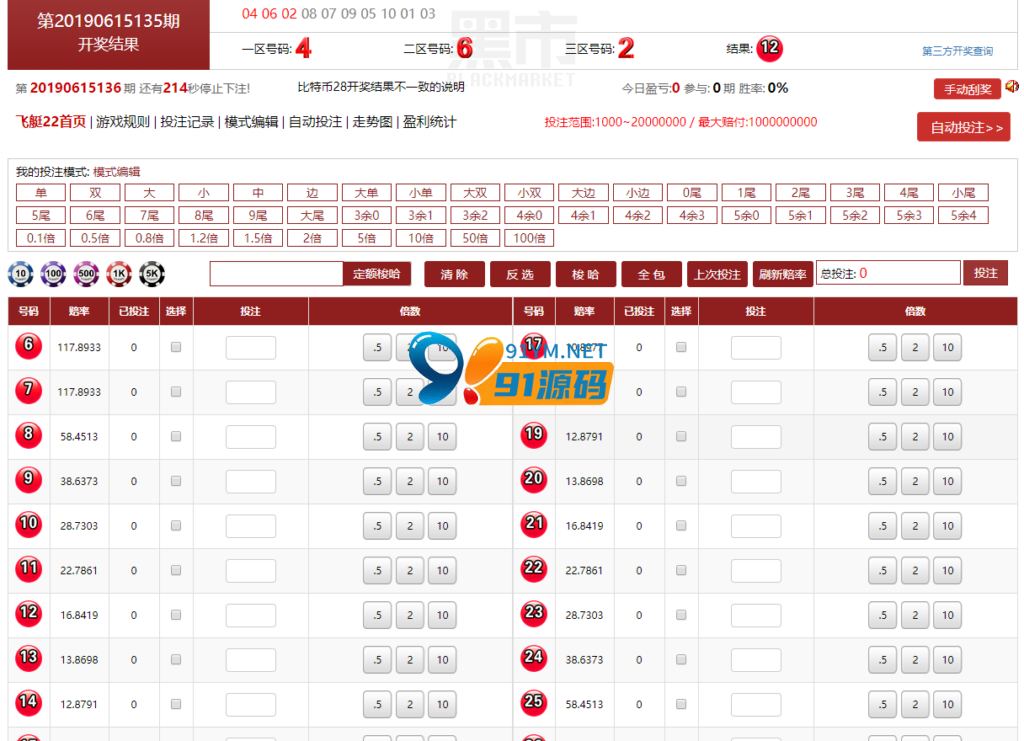Image resolution: width=1024 pixels, height=741 pixels.
Task: Click the 10 multiplier in number 24 row
Action: click(x=948, y=660)
